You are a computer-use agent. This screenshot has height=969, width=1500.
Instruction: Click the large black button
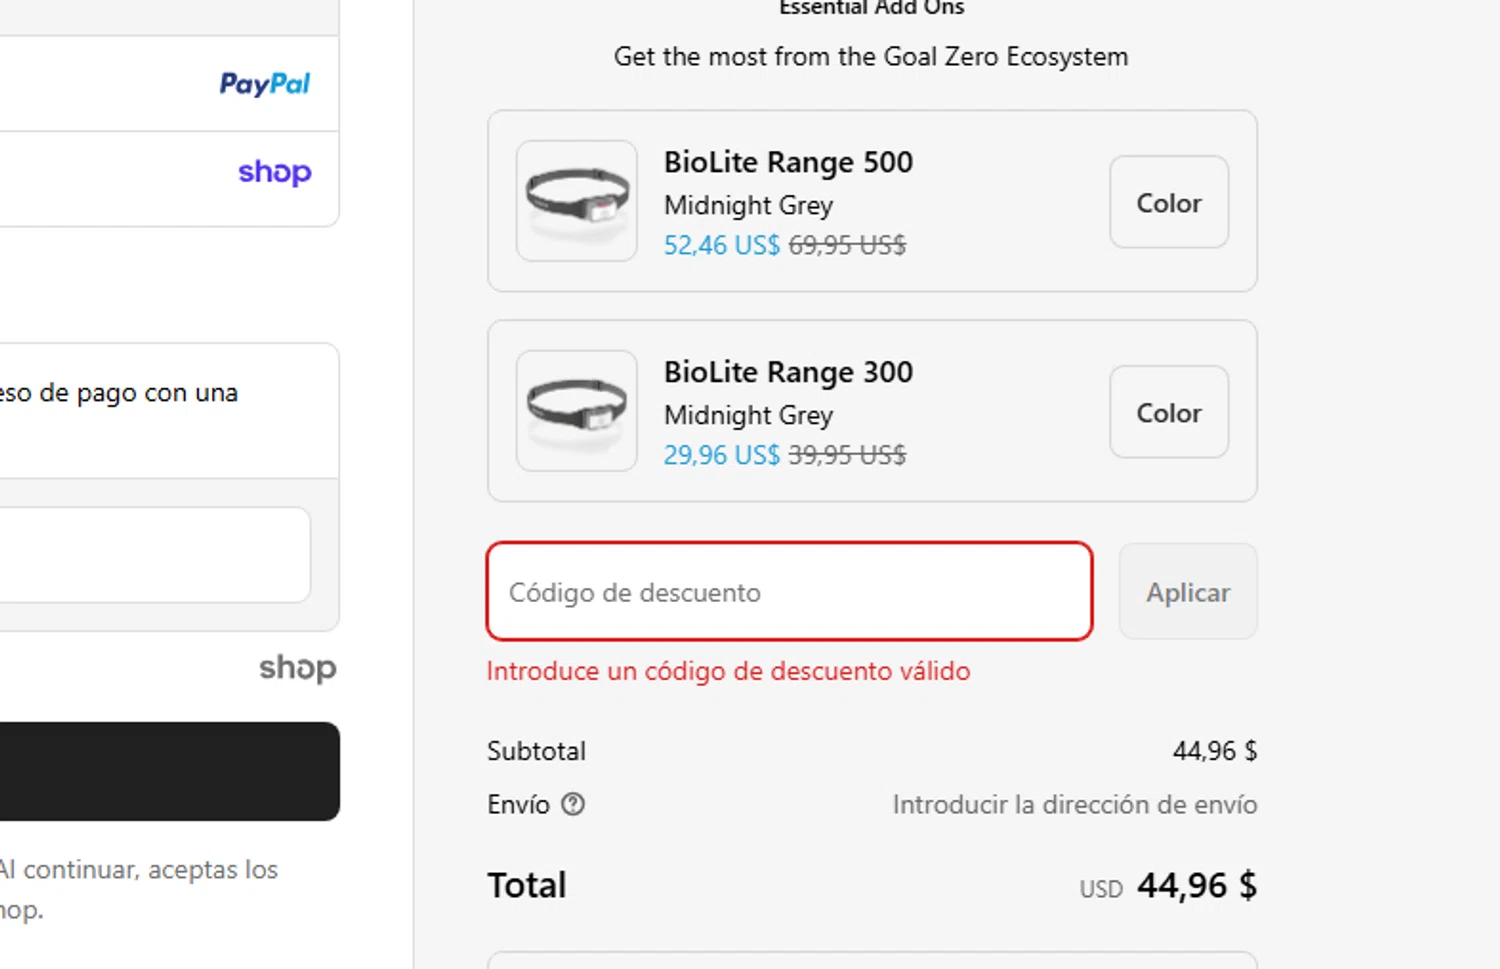point(168,771)
